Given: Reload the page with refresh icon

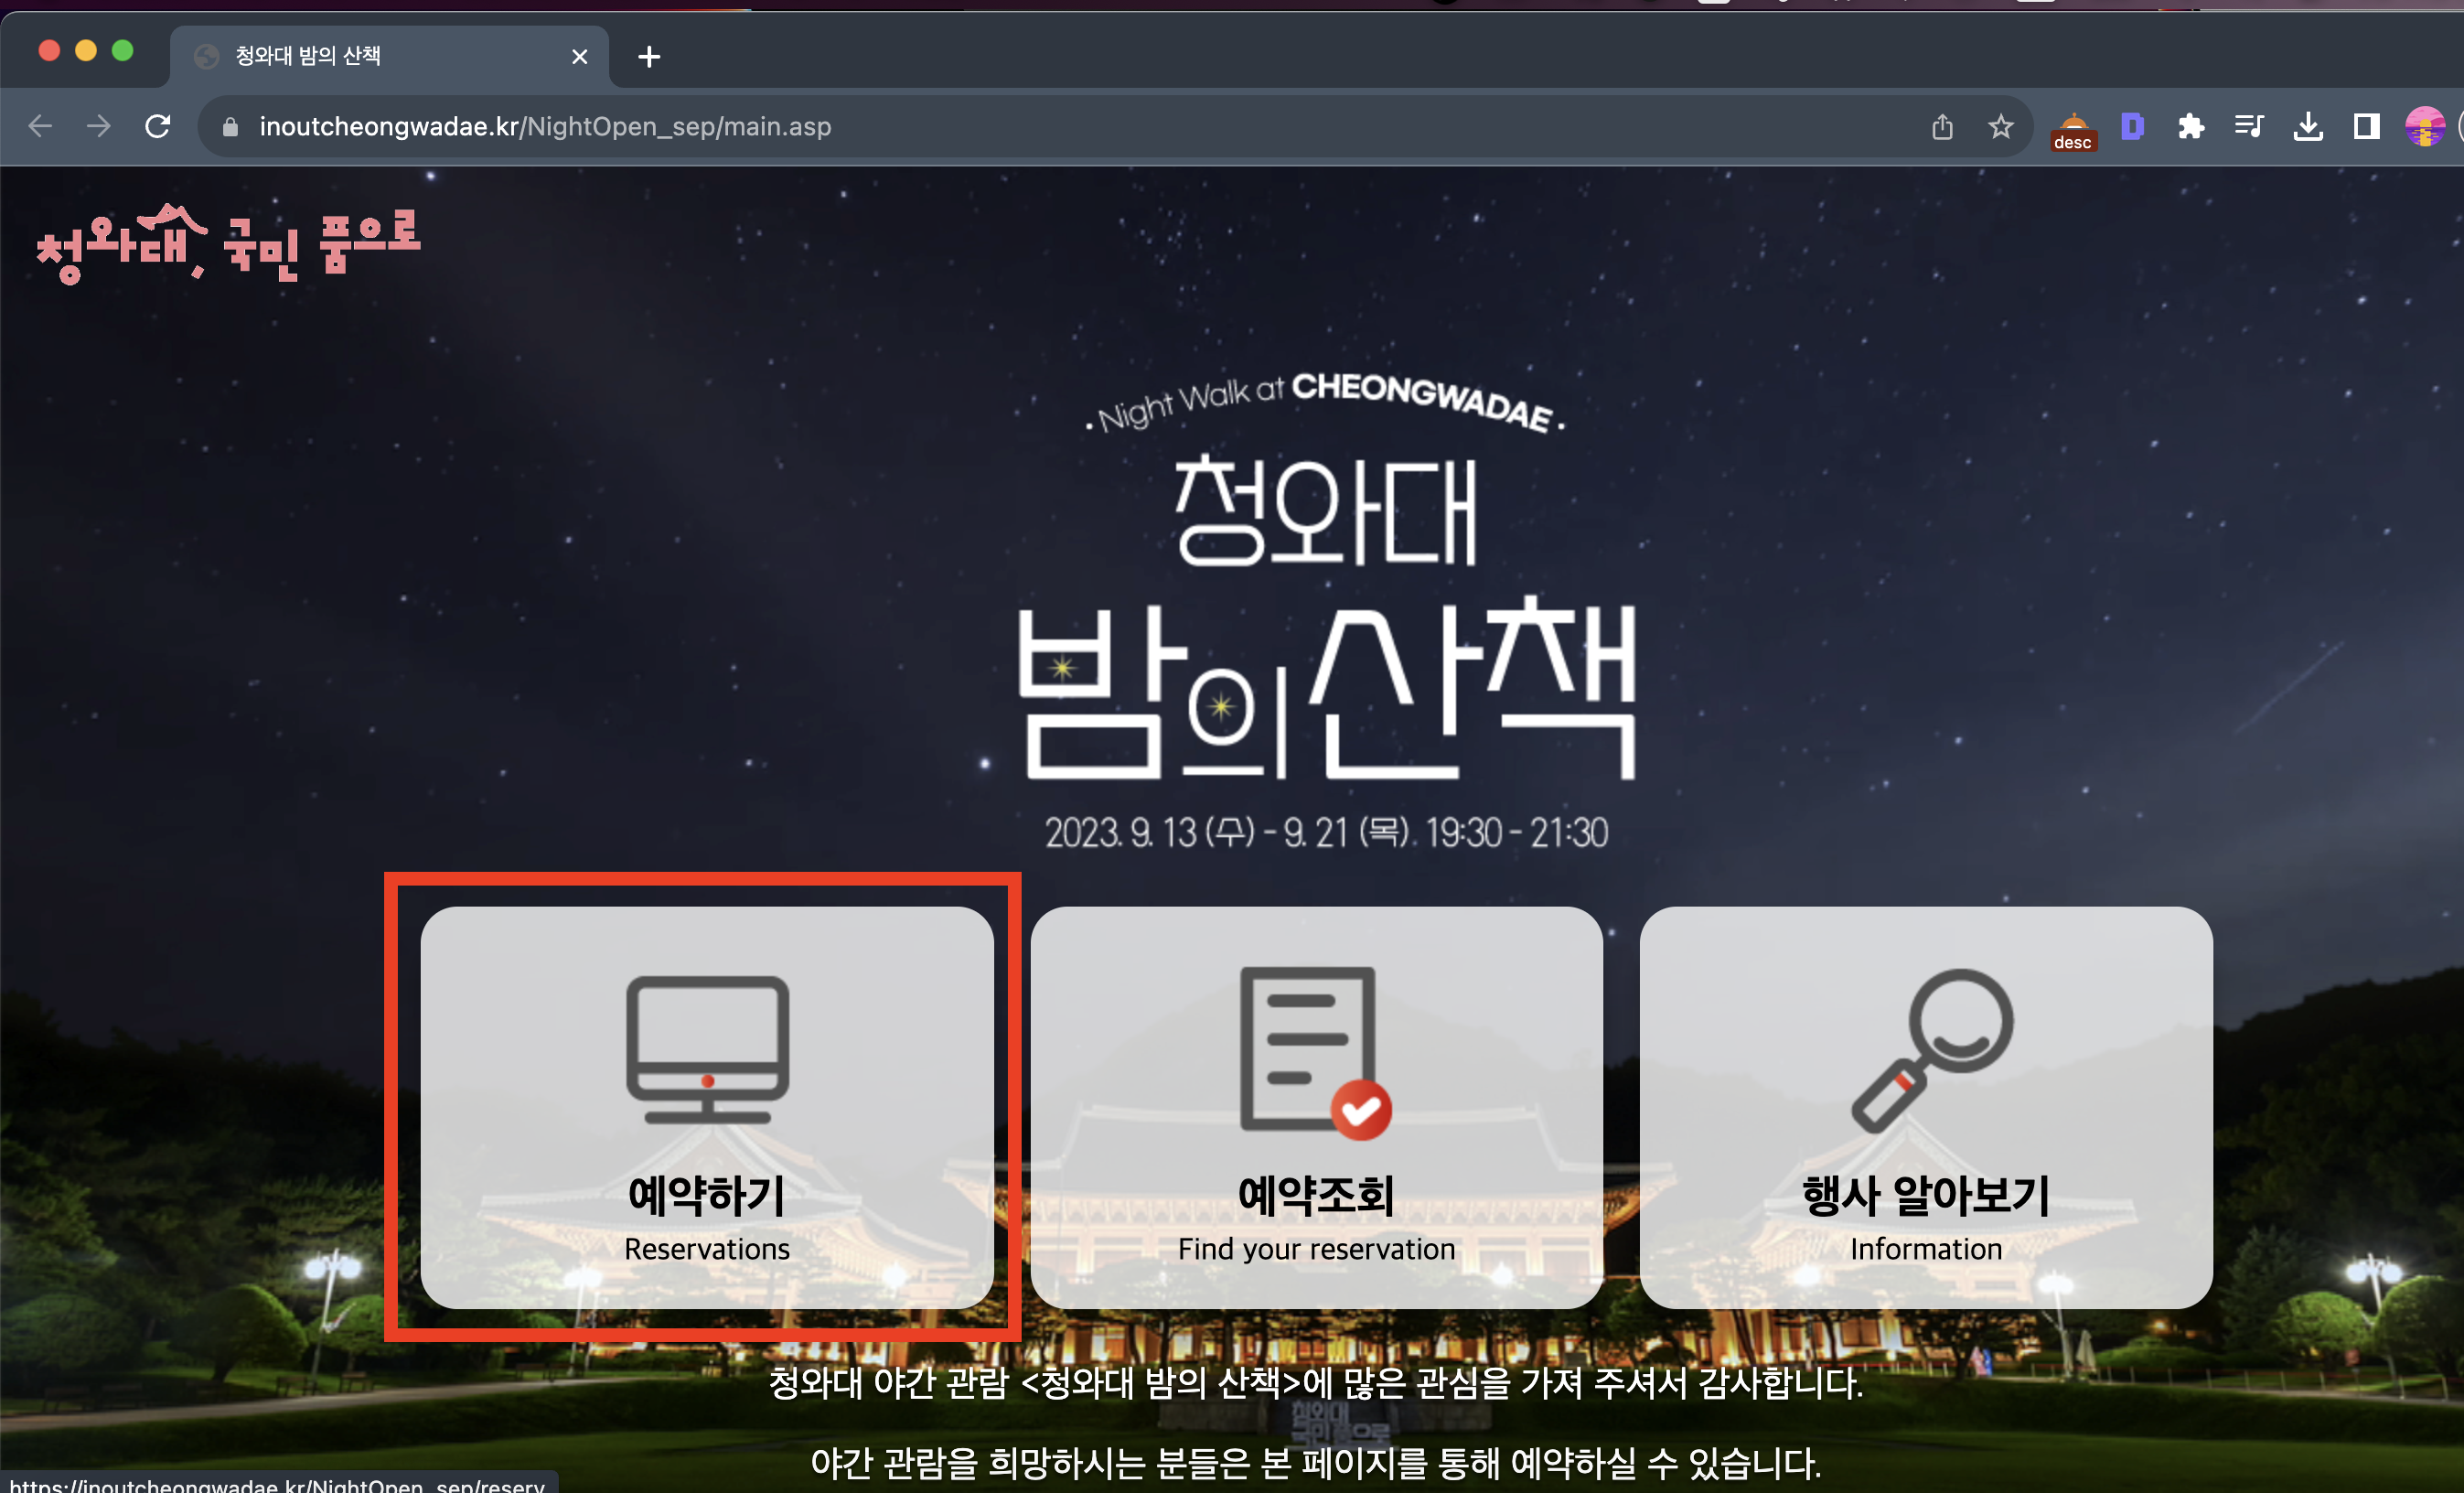Looking at the screenshot, I should click(158, 127).
